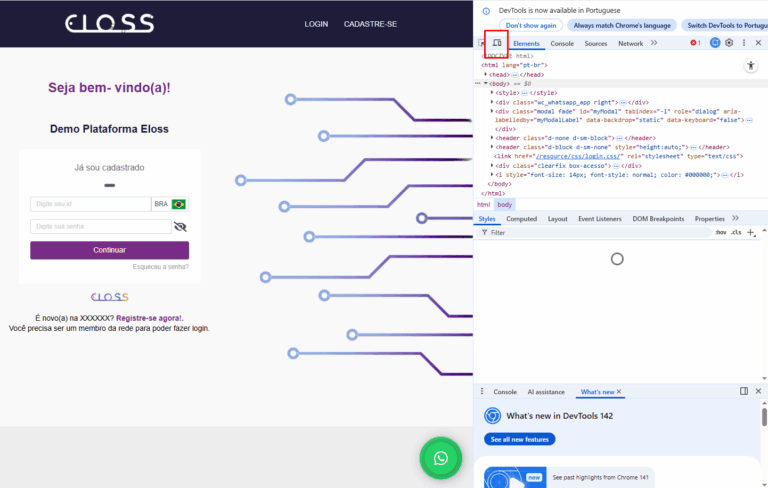This screenshot has width=768, height=488.
Task: Toggle the drawer sidebar layout icon
Action: [x=743, y=391]
